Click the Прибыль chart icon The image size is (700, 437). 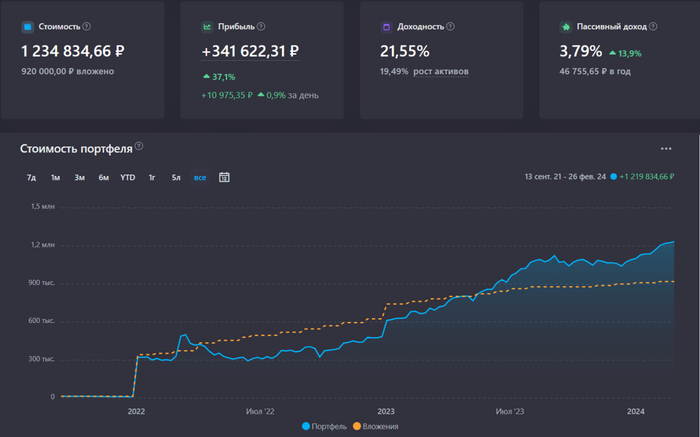[x=207, y=26]
